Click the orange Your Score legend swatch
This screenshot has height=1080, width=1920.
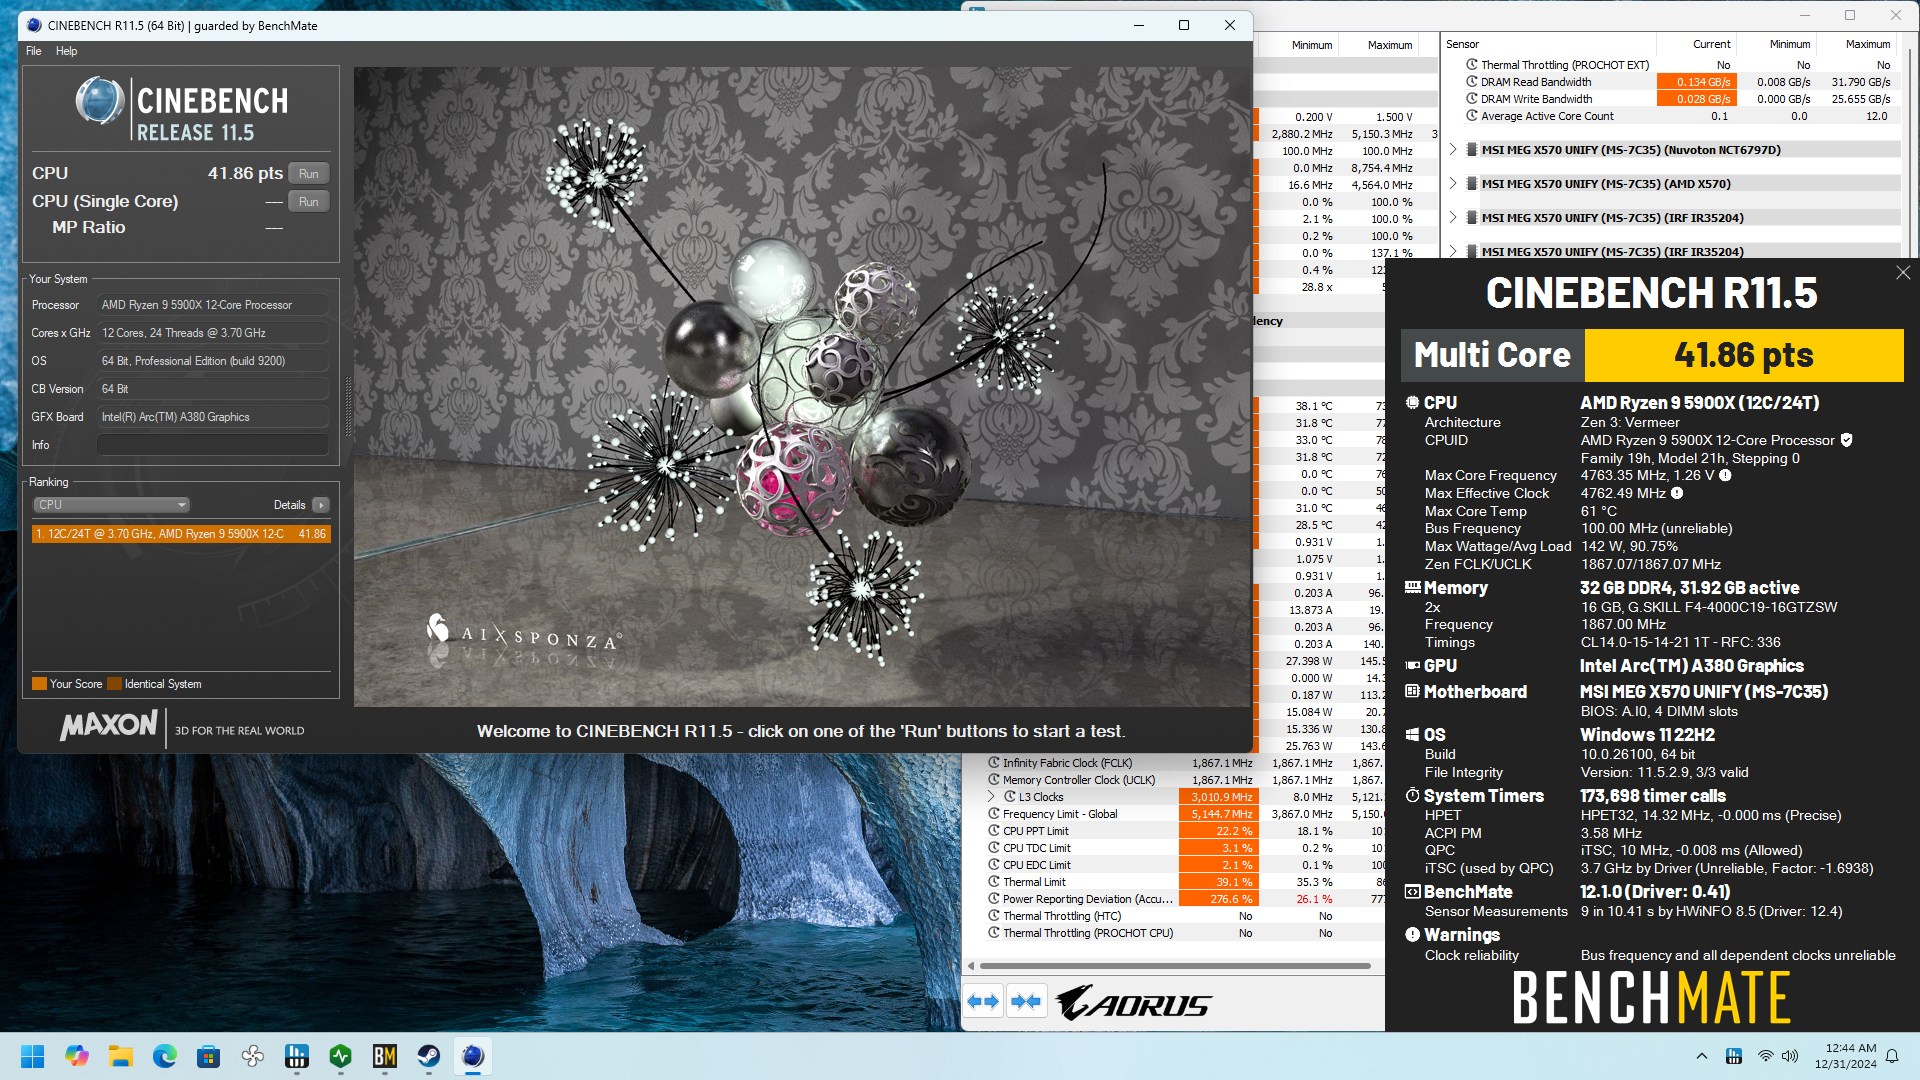pos(40,684)
